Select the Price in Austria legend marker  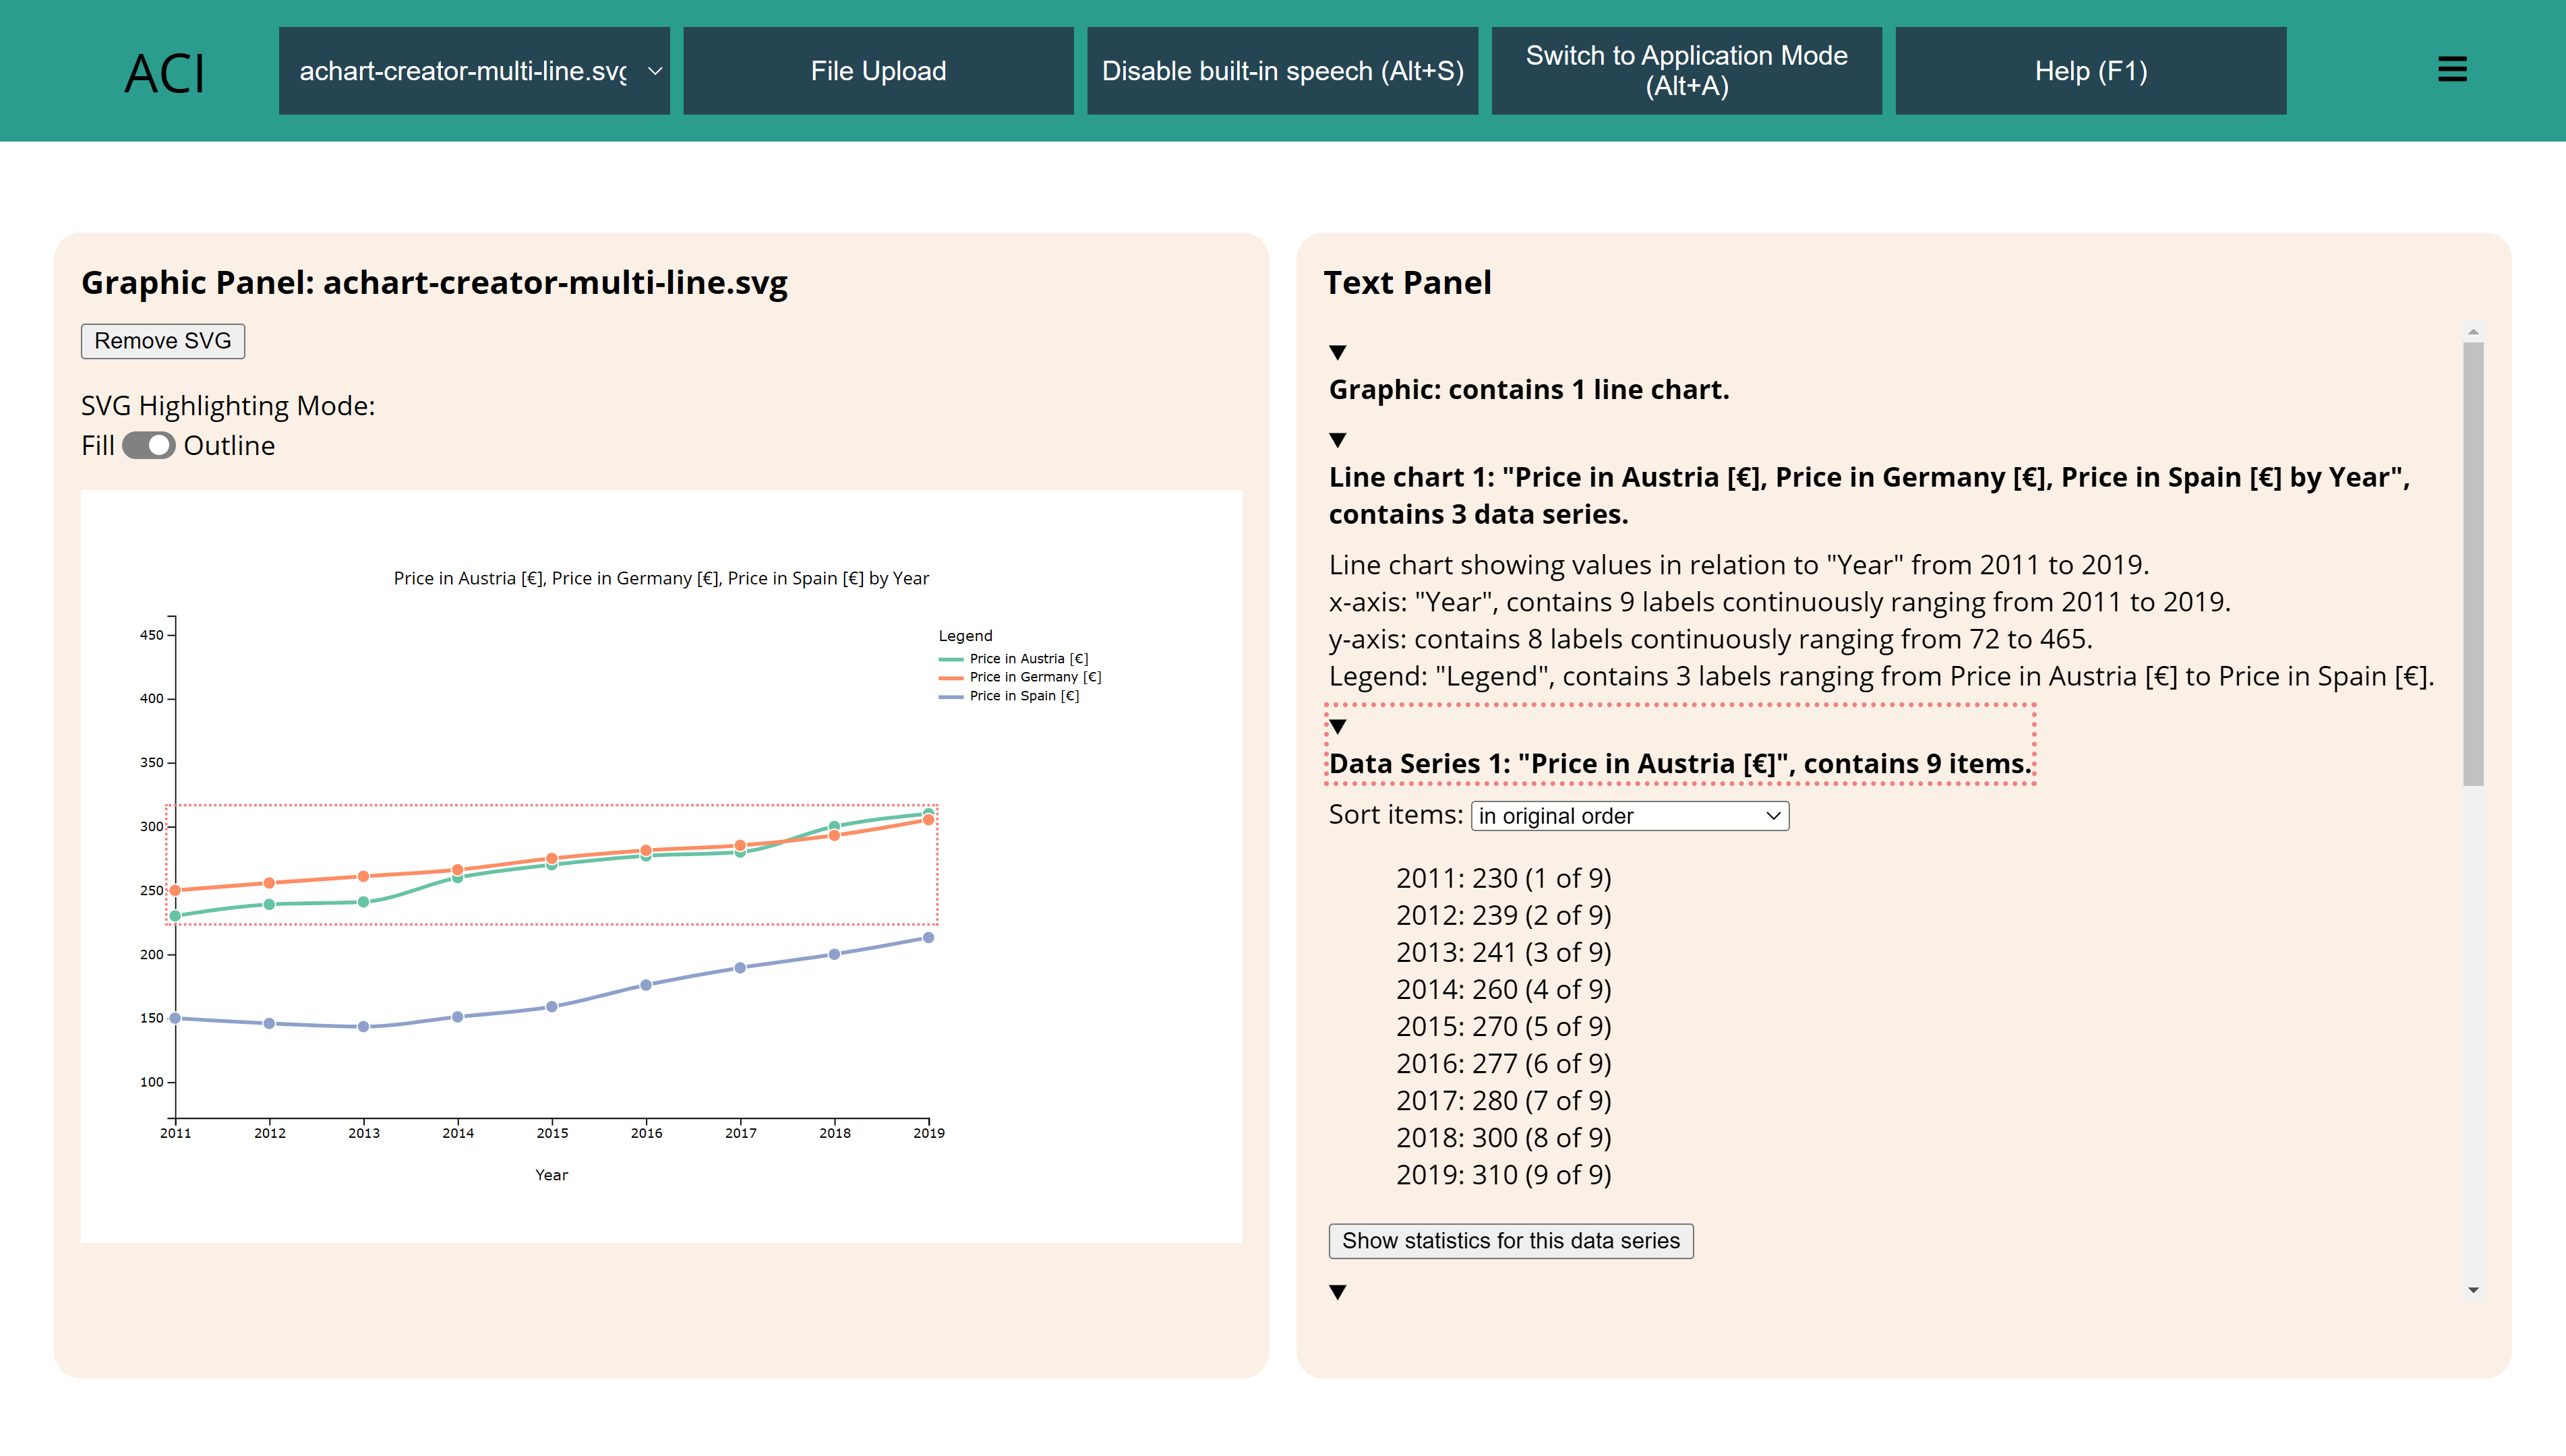pos(950,658)
